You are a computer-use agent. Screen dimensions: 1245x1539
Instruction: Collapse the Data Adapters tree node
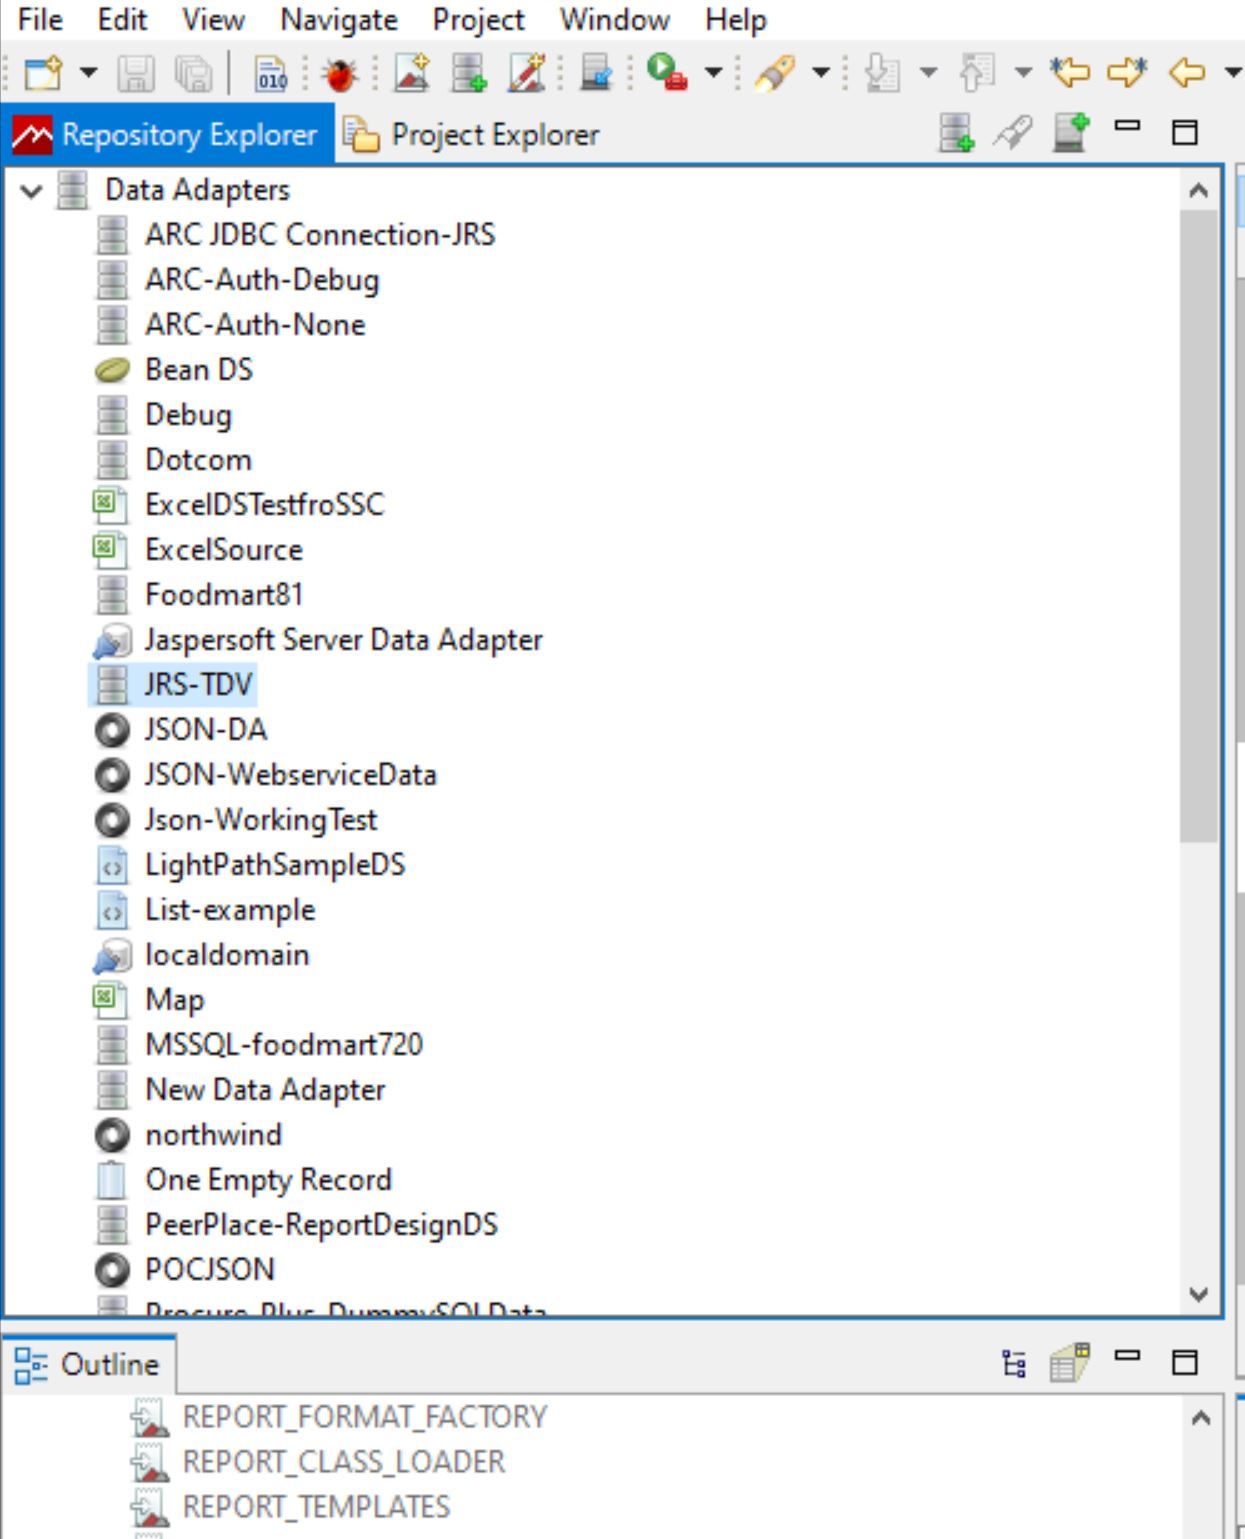(32, 190)
